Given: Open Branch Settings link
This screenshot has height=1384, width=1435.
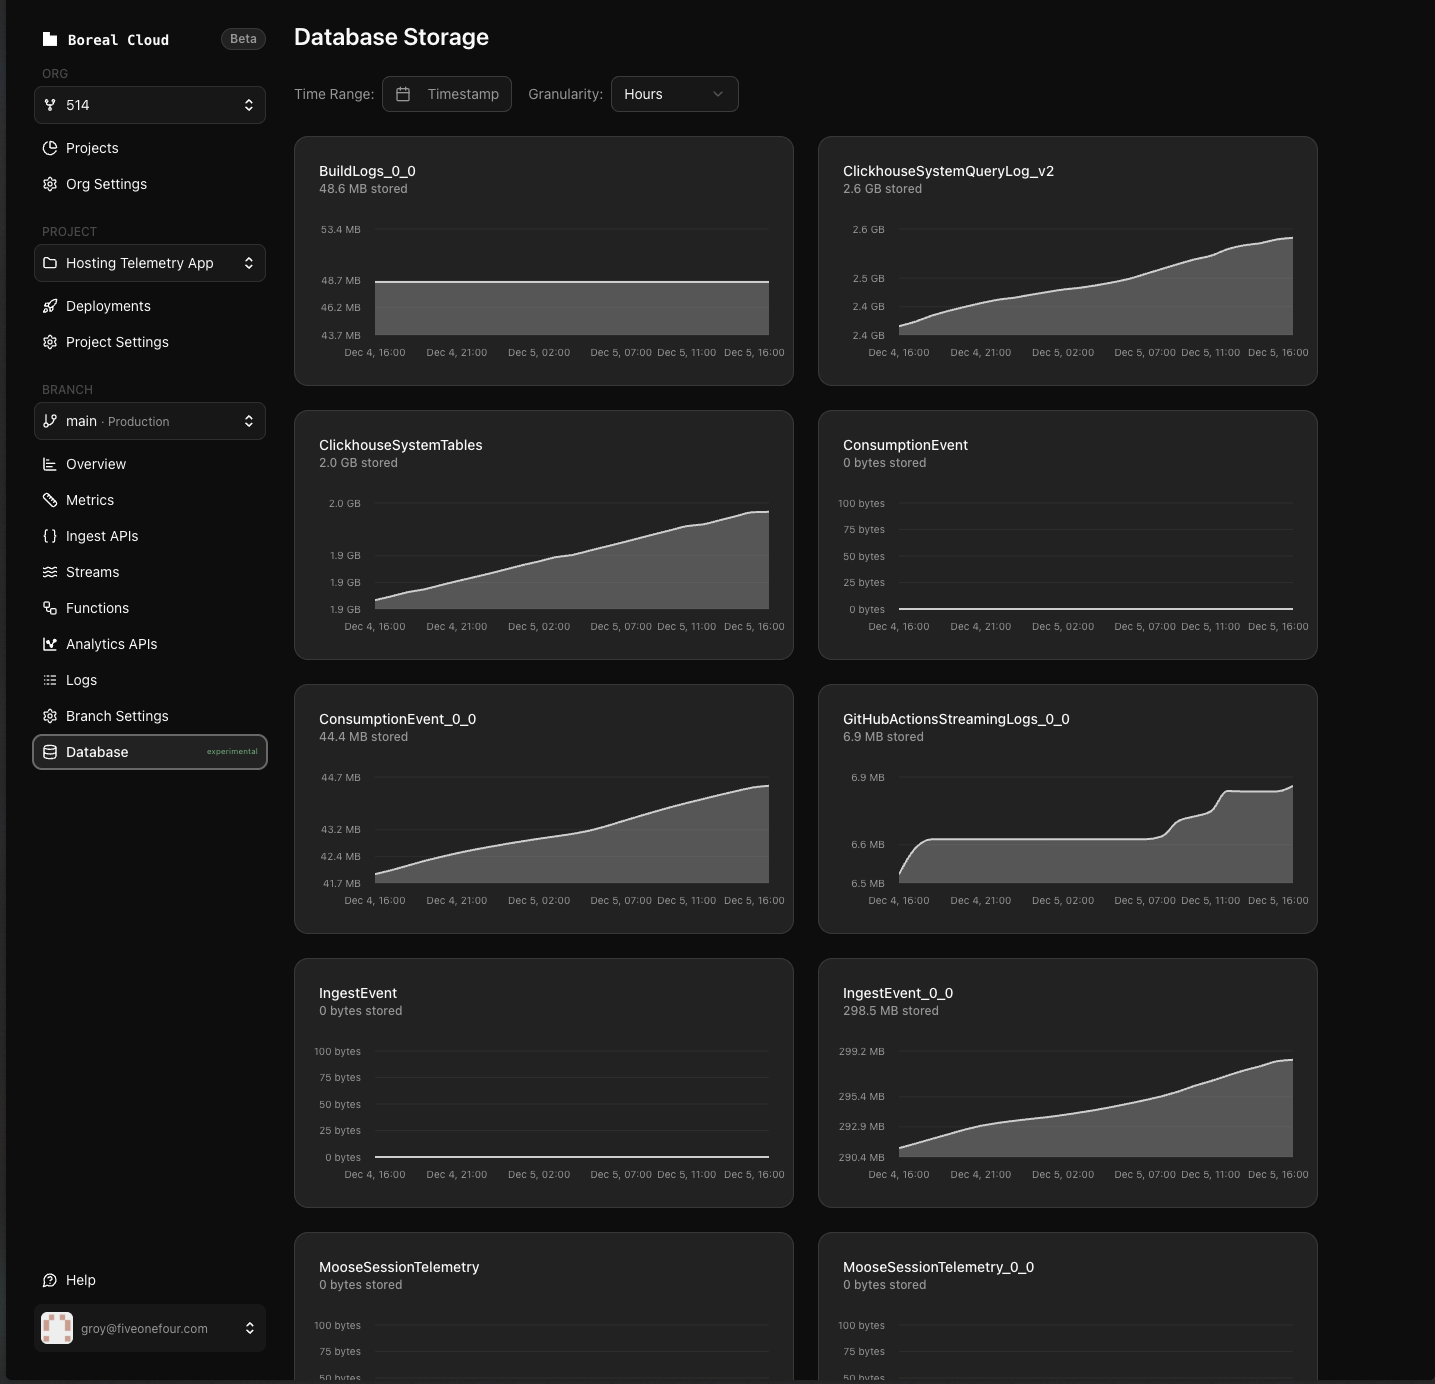Looking at the screenshot, I should [117, 716].
